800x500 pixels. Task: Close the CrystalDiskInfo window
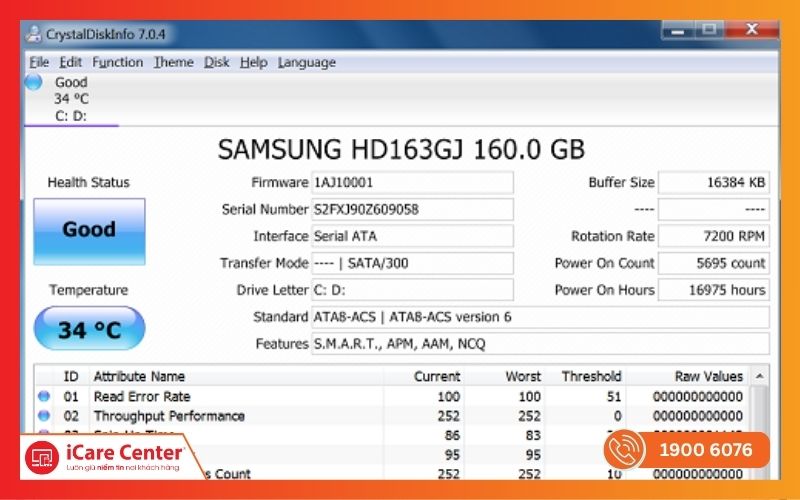pos(751,30)
